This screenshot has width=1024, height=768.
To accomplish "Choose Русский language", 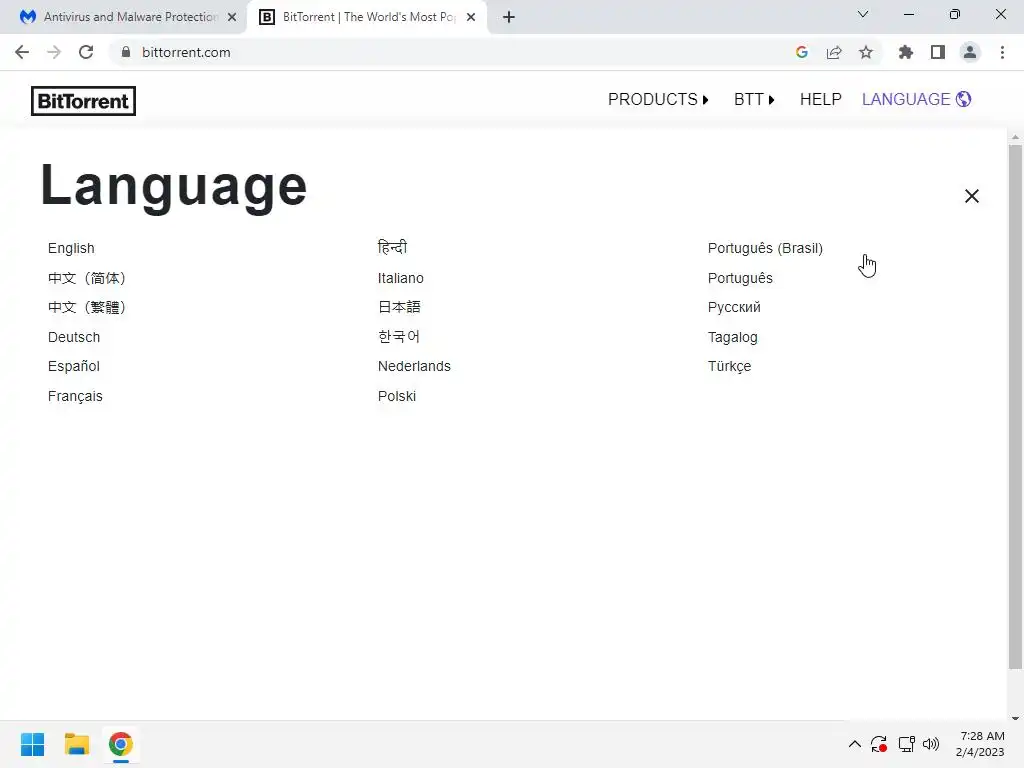I will [734, 307].
